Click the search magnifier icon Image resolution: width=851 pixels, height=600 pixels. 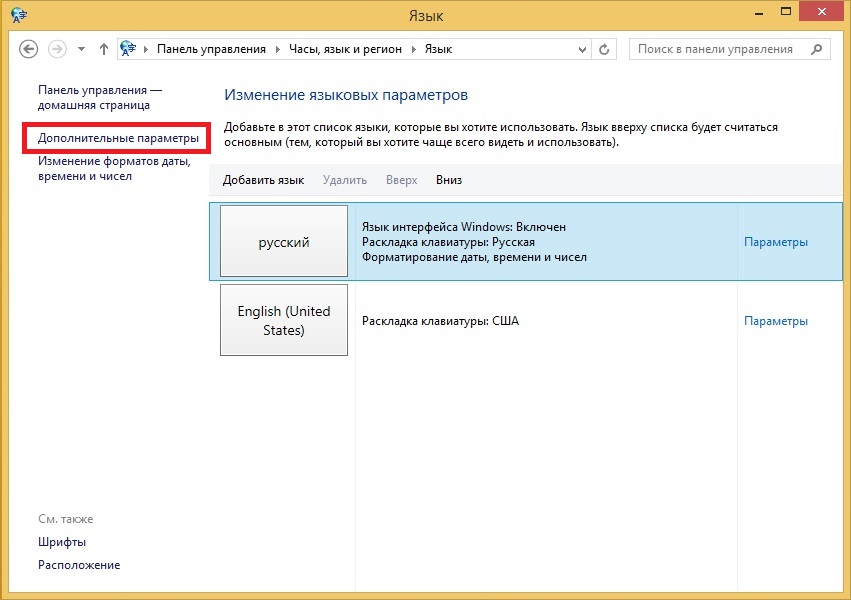point(817,49)
